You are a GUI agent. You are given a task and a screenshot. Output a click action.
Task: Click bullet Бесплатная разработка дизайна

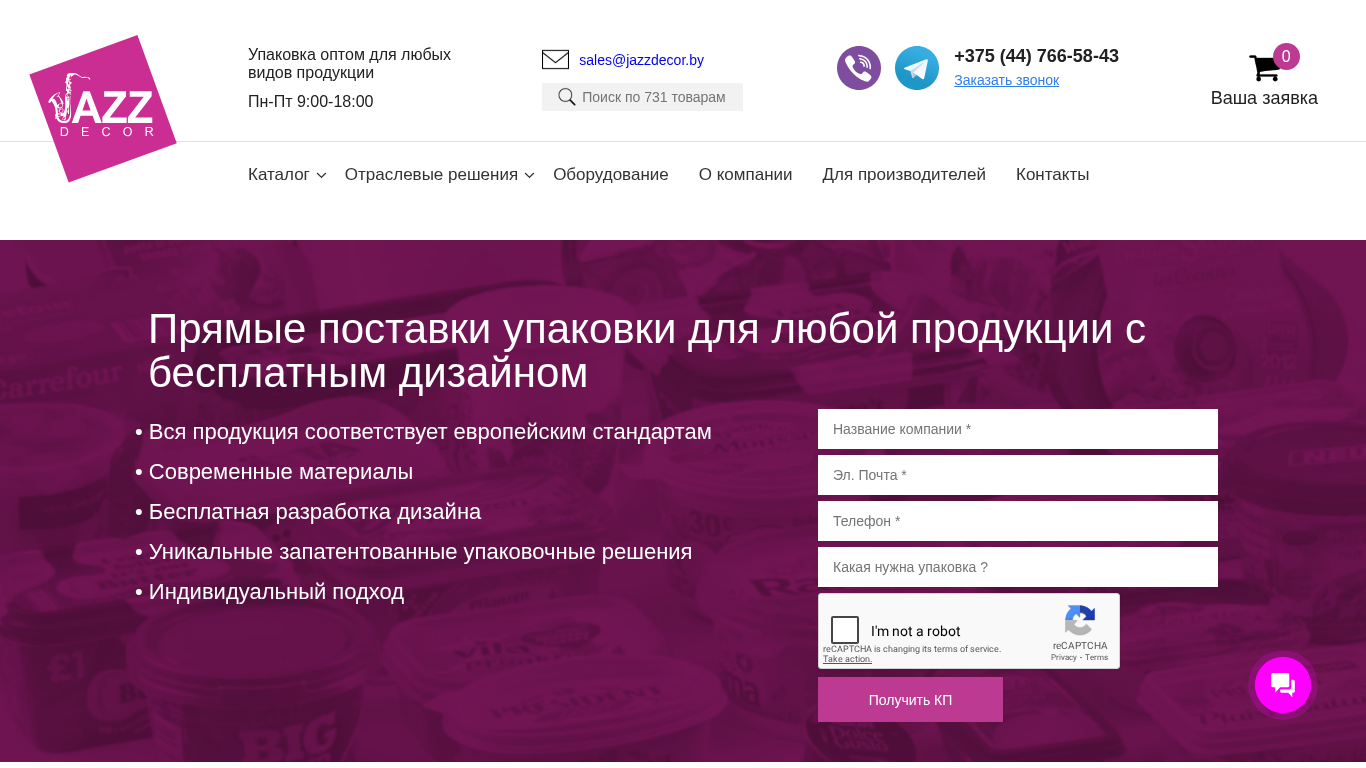[308, 512]
